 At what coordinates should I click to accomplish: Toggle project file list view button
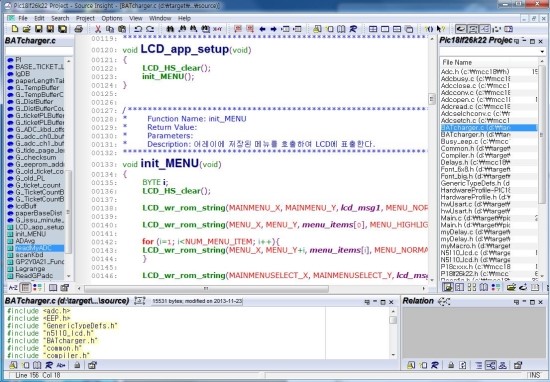[x=448, y=288]
